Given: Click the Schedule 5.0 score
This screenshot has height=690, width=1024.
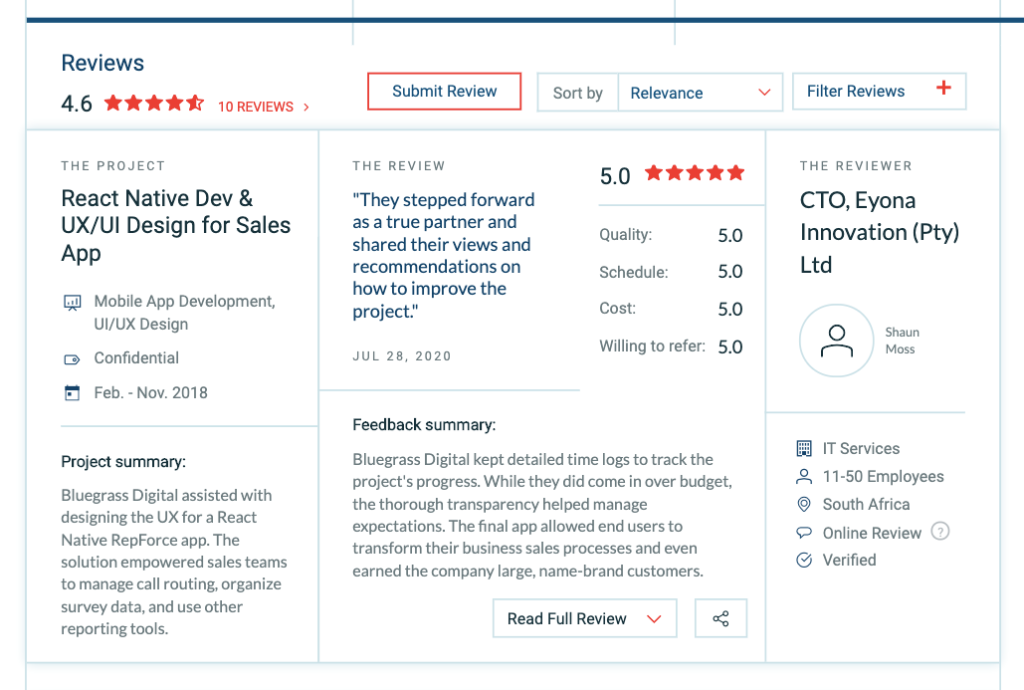Looking at the screenshot, I should coord(730,272).
